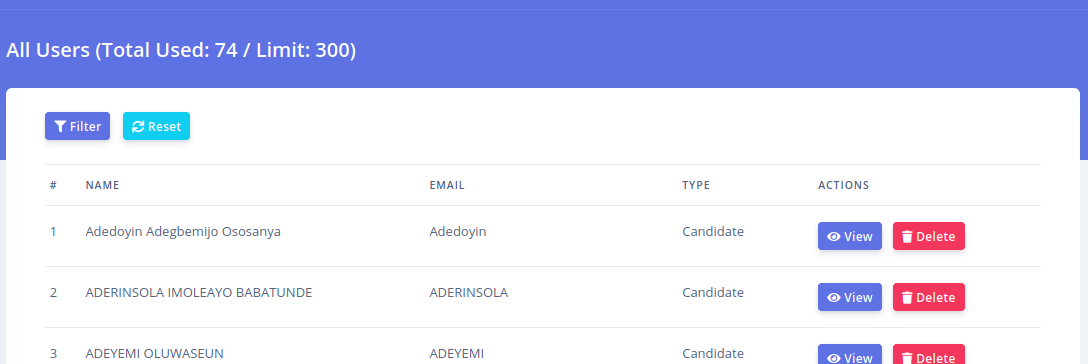Open the Filter options
Viewport: 1088px width, 364px height.
pos(78,126)
